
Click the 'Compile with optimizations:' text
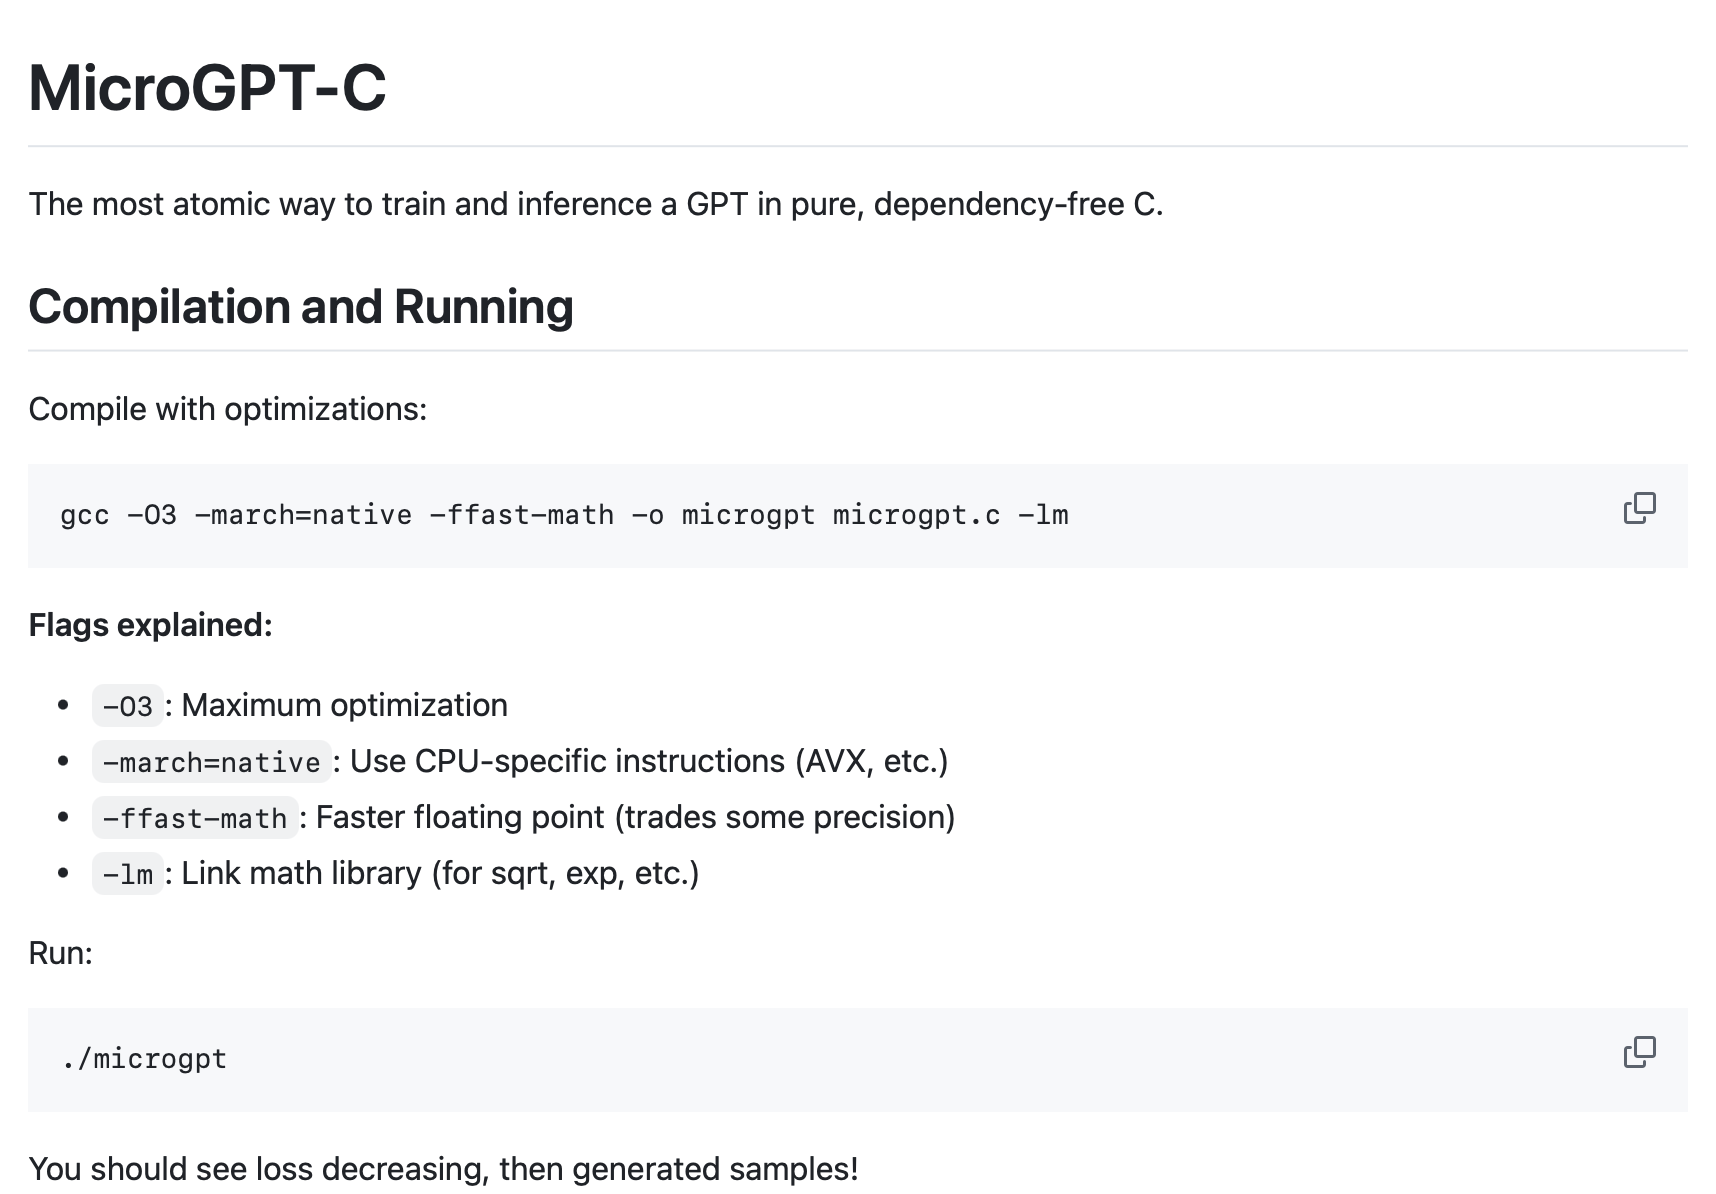(227, 409)
